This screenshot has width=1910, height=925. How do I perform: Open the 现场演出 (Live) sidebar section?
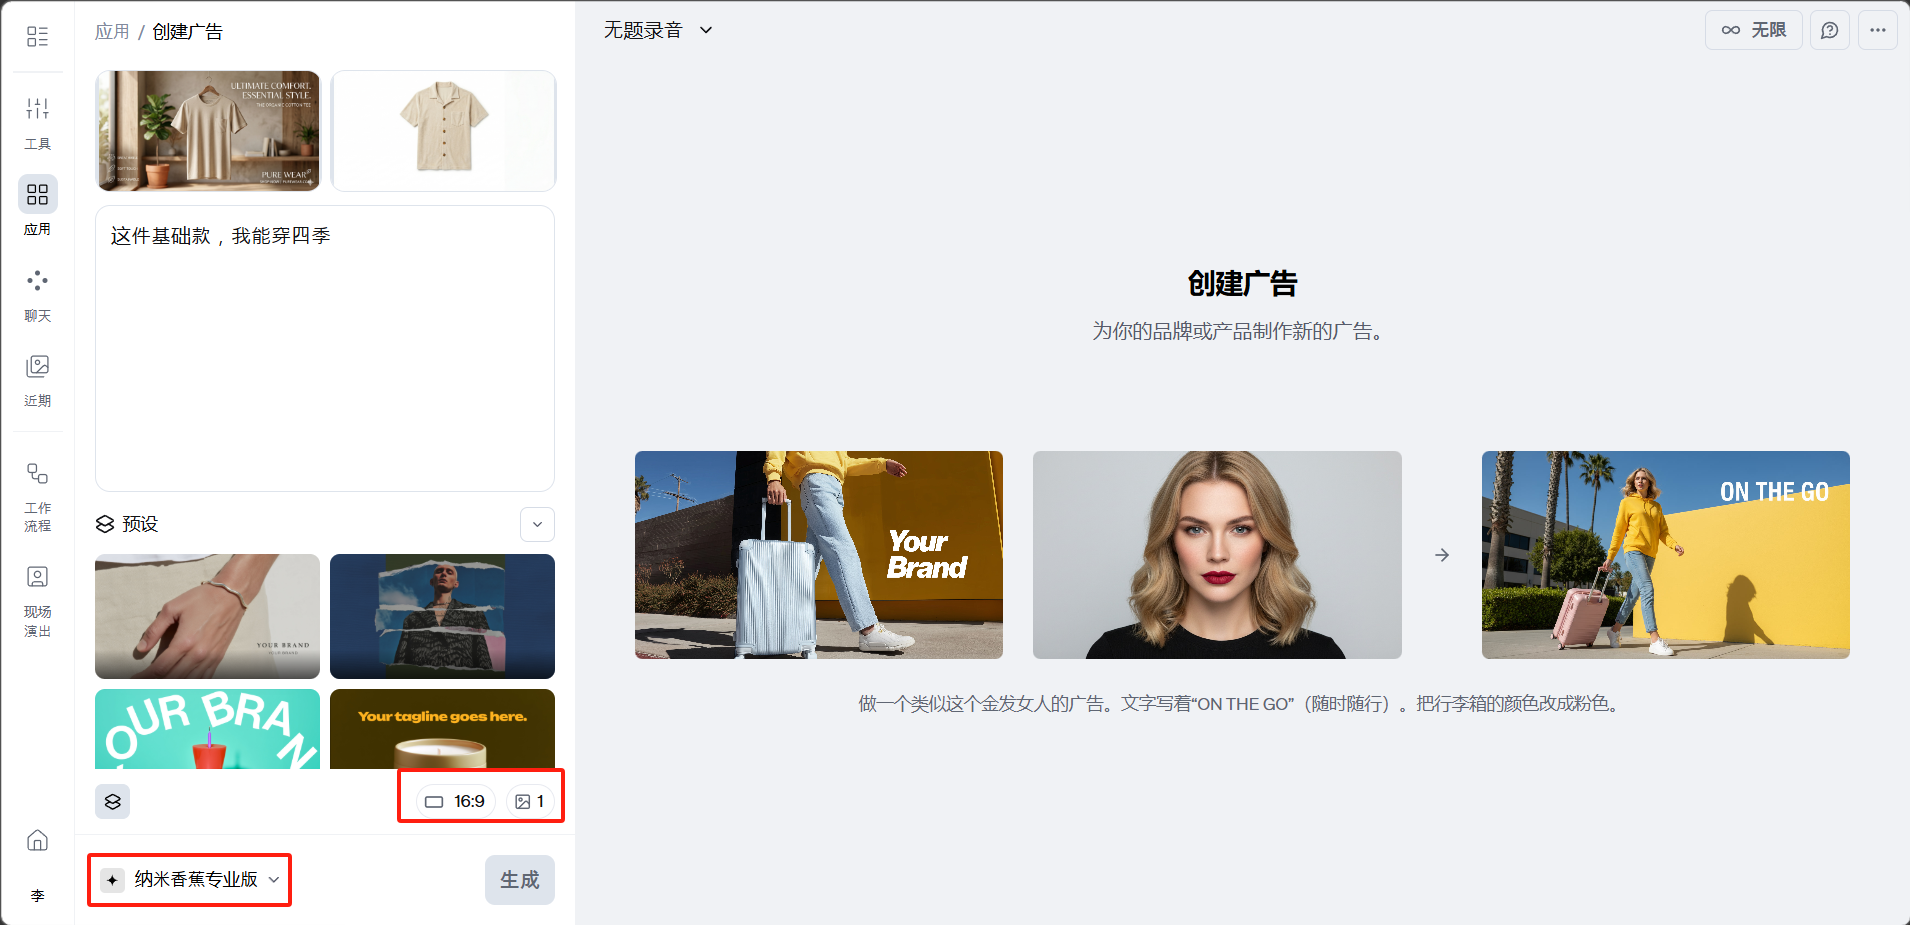point(37,600)
